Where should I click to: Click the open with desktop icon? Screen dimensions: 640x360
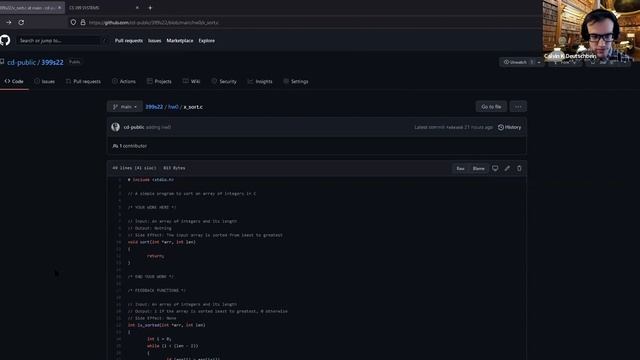click(495, 168)
